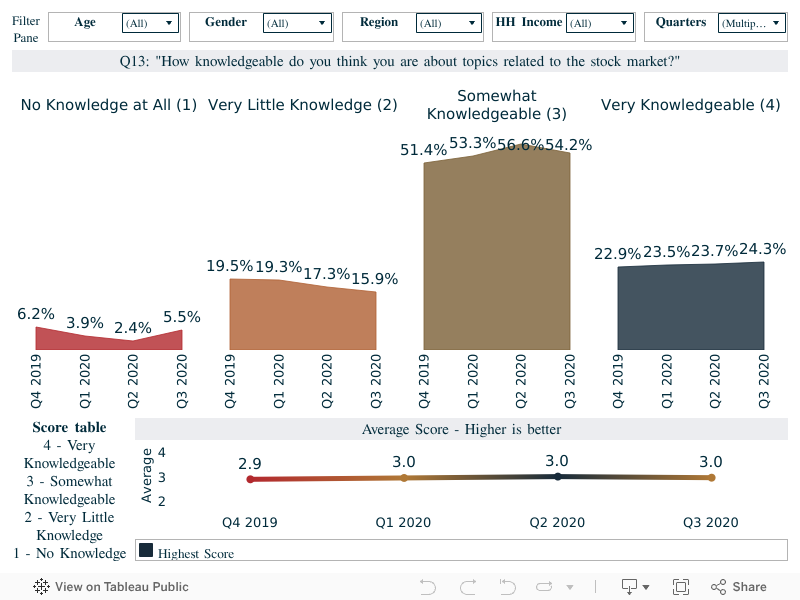Image resolution: width=800 pixels, height=600 pixels.
Task: Click the Share icon
Action: (738, 587)
